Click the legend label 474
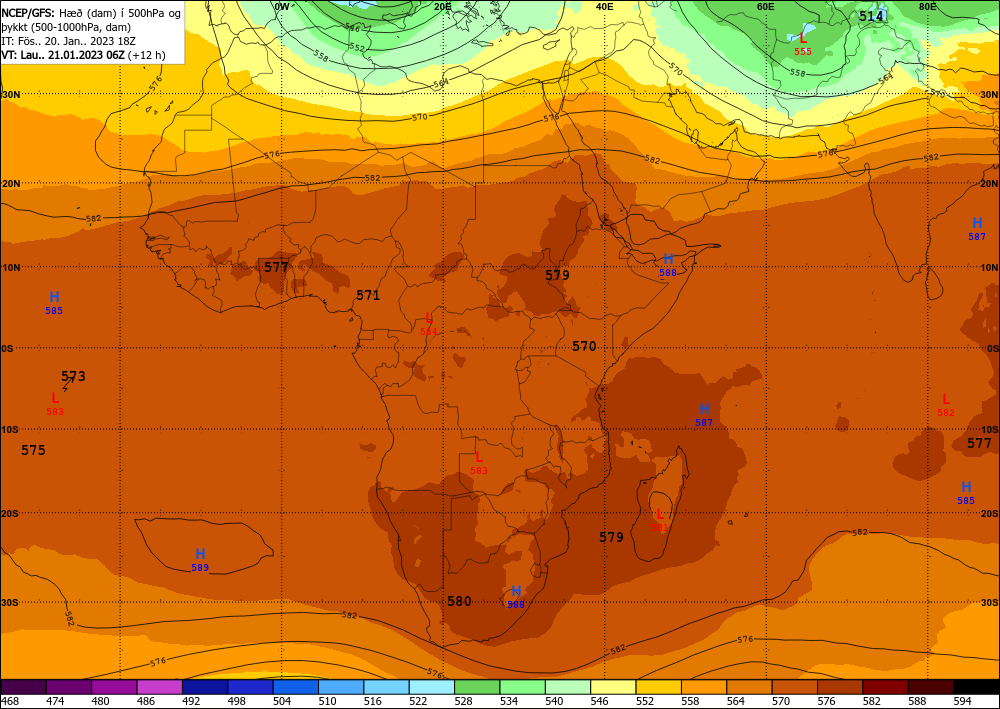This screenshot has height=709, width=1000. pyautogui.click(x=55, y=701)
